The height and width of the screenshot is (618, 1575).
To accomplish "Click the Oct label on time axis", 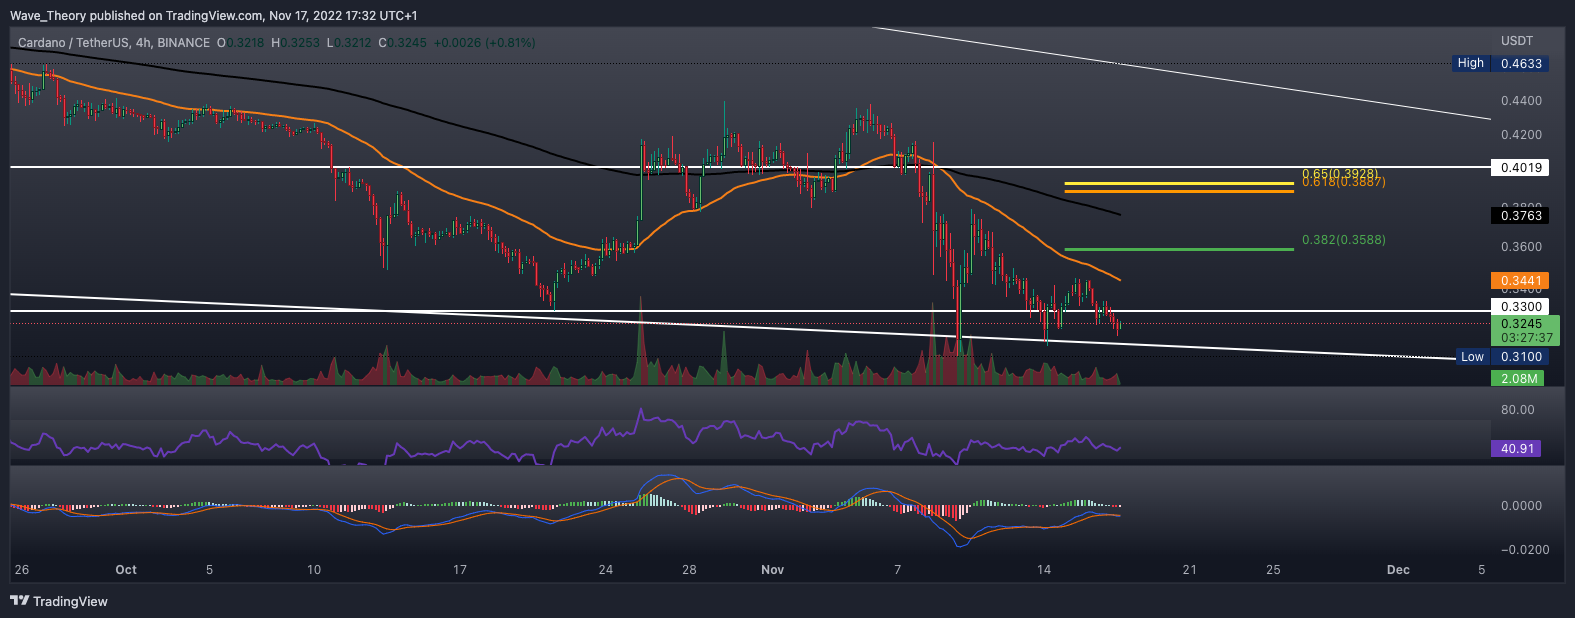I will click(126, 570).
